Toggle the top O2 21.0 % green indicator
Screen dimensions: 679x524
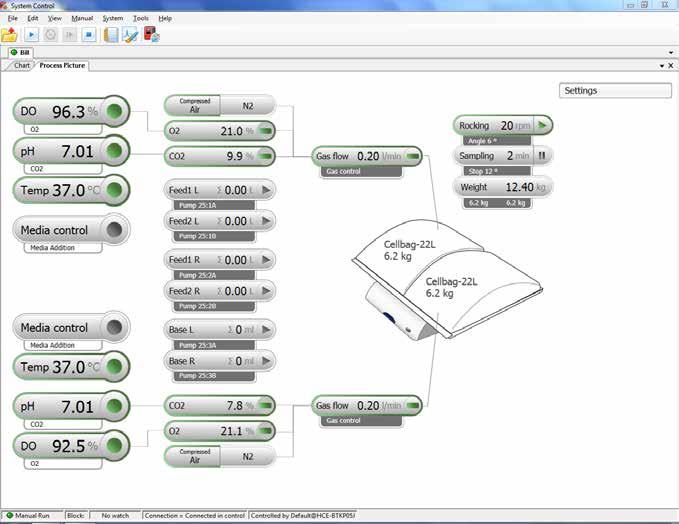coord(265,131)
